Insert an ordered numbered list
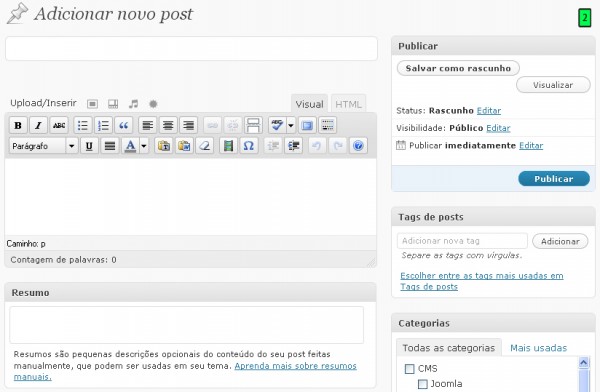Screen dimensions: 600x392 103,125
